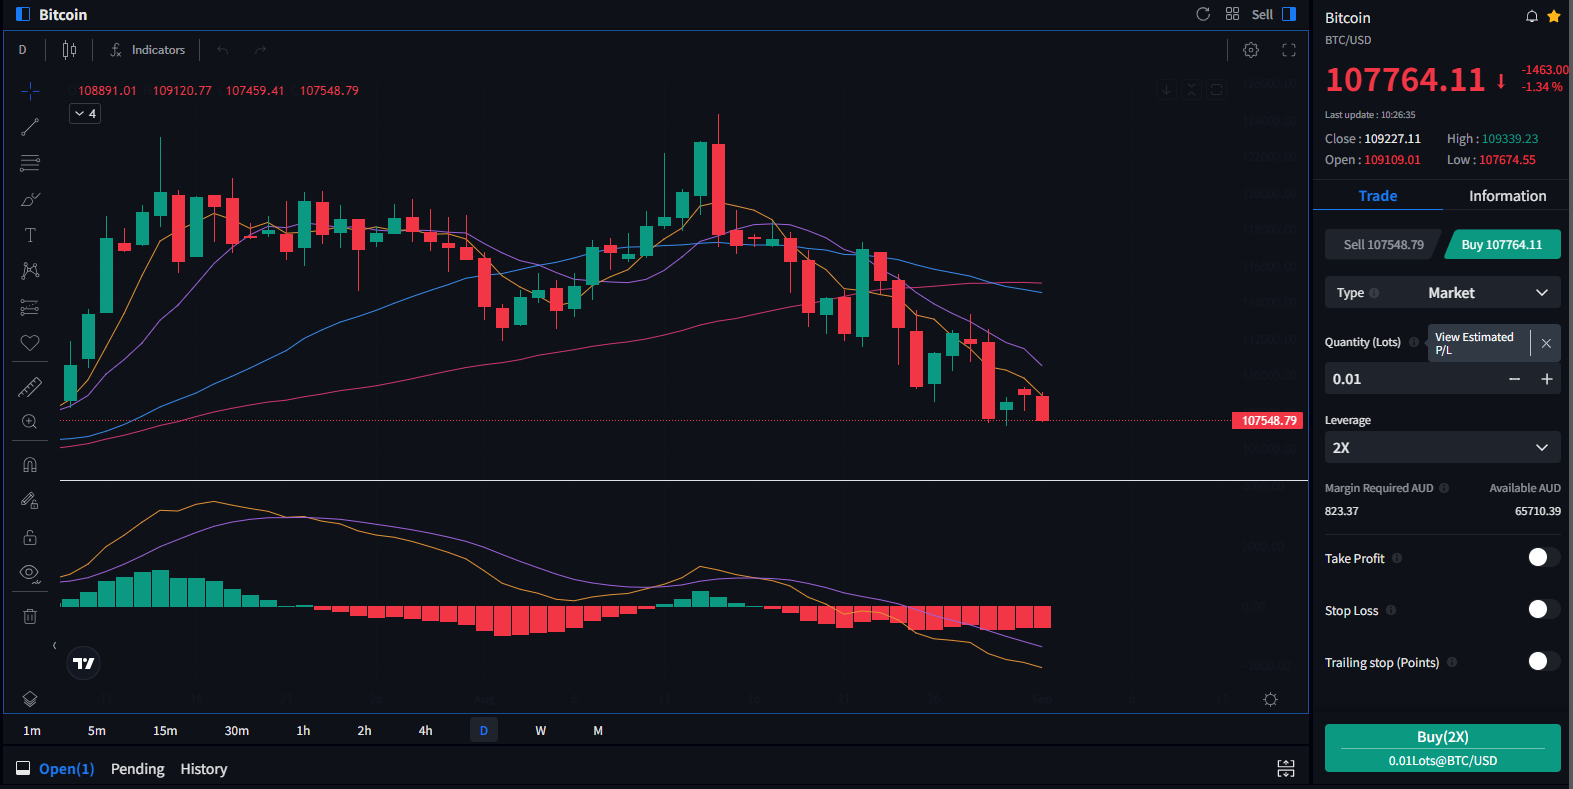Click the TradingView logo
The width and height of the screenshot is (1573, 789).
(84, 663)
